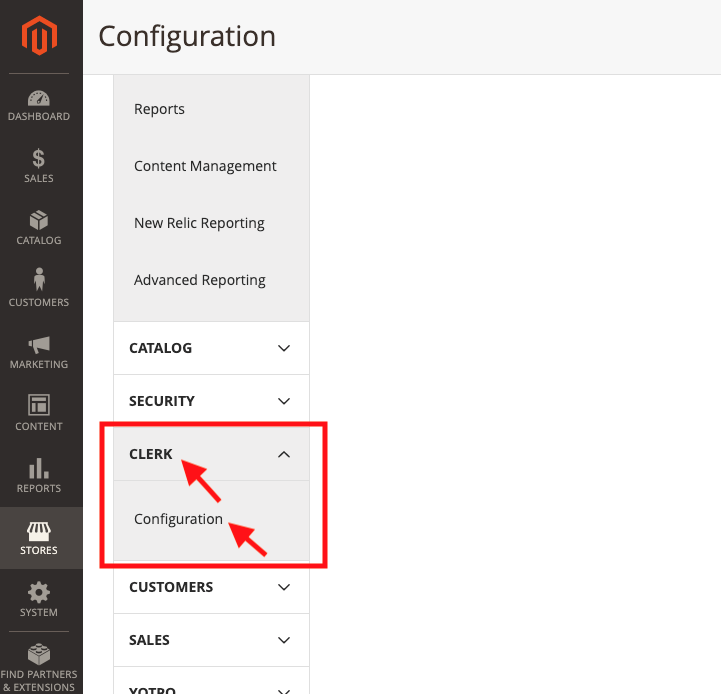Open Find Partners & Extensions icon
Screen dimensions: 721x694
[x=39, y=654]
